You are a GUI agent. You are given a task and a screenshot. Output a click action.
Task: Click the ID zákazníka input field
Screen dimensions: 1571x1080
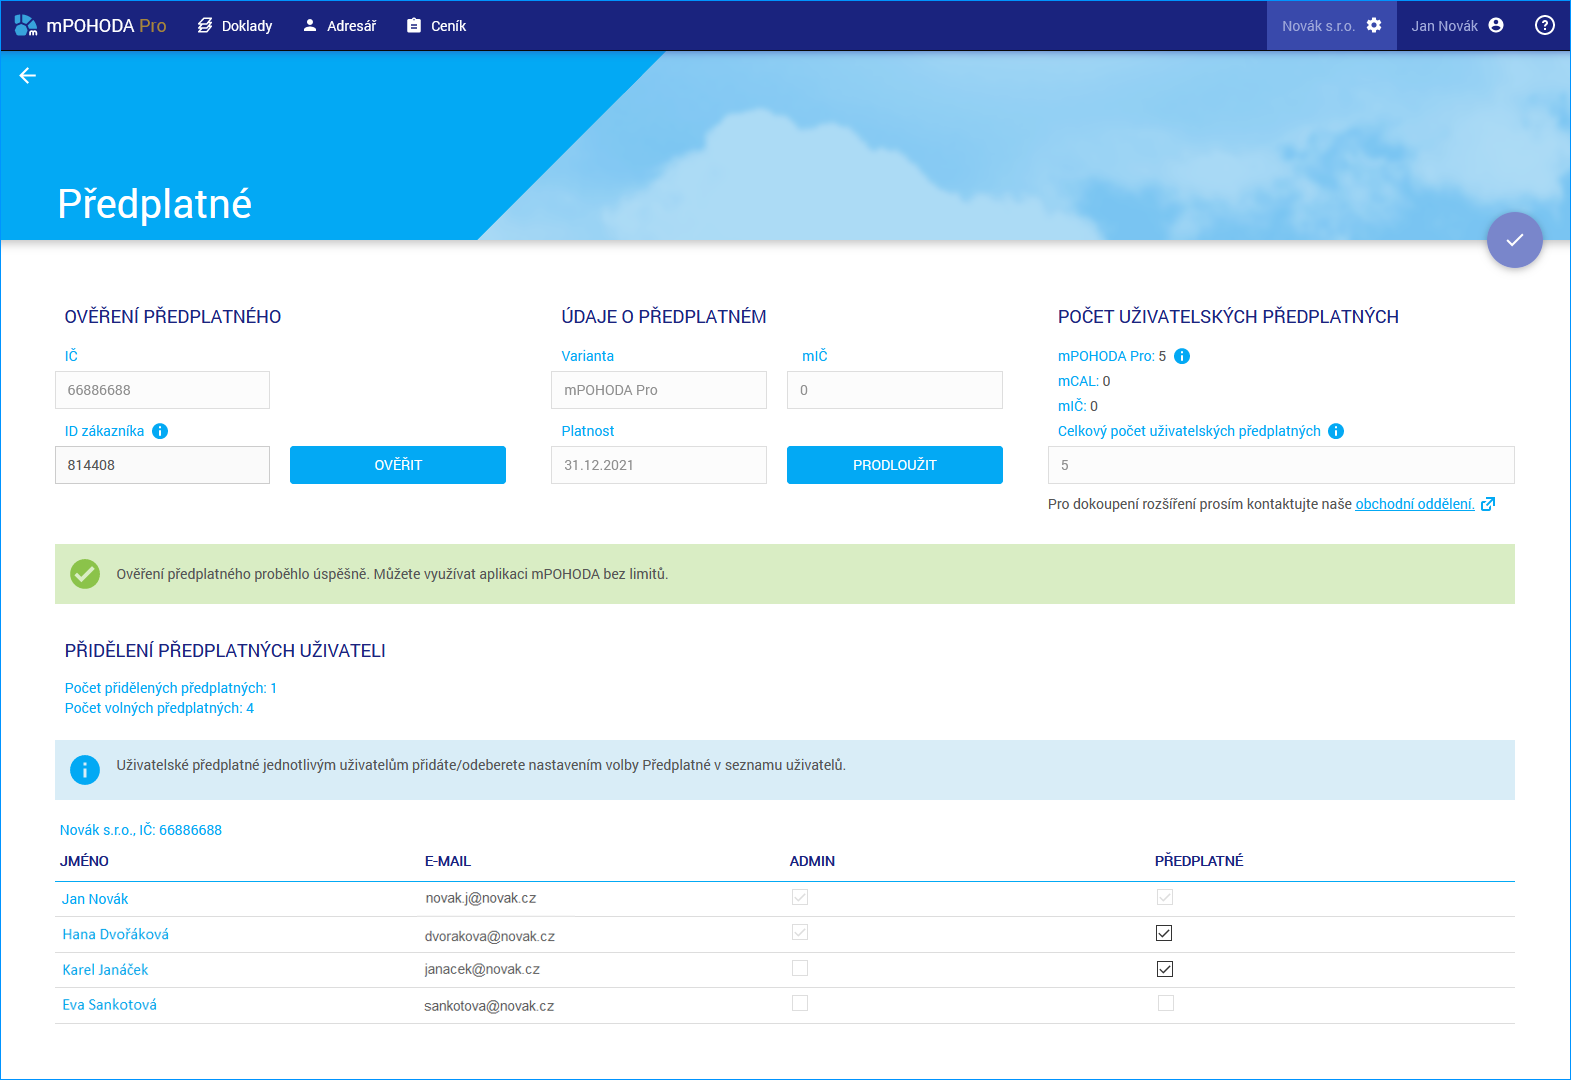(x=162, y=465)
